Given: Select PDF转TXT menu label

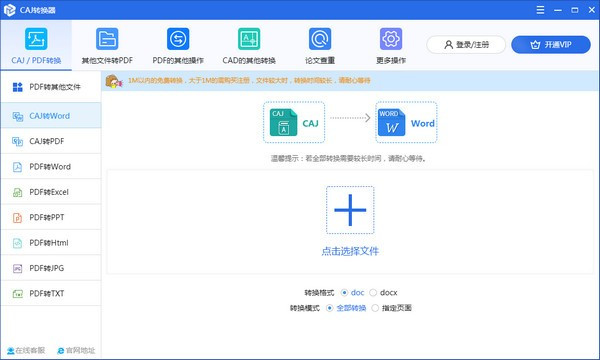Looking at the screenshot, I should click(x=47, y=293).
